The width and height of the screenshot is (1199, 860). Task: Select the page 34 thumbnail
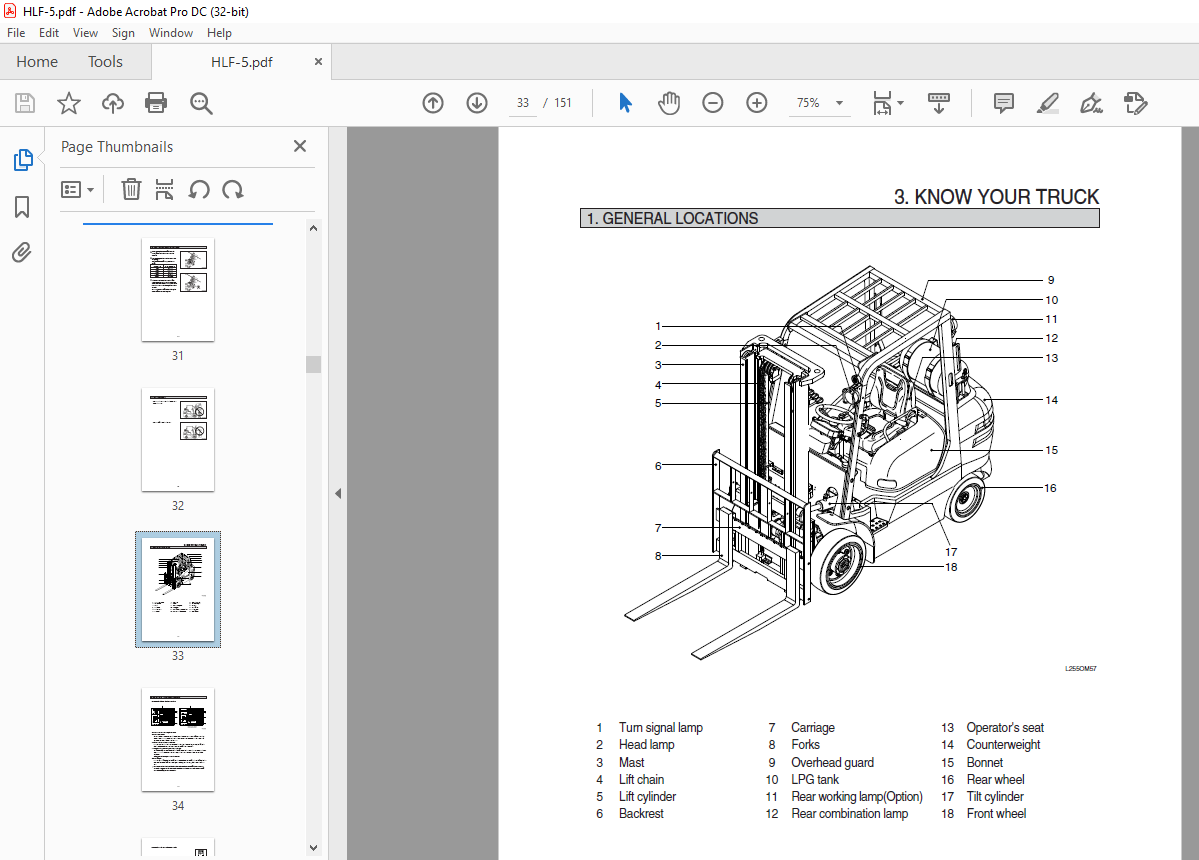(x=177, y=739)
